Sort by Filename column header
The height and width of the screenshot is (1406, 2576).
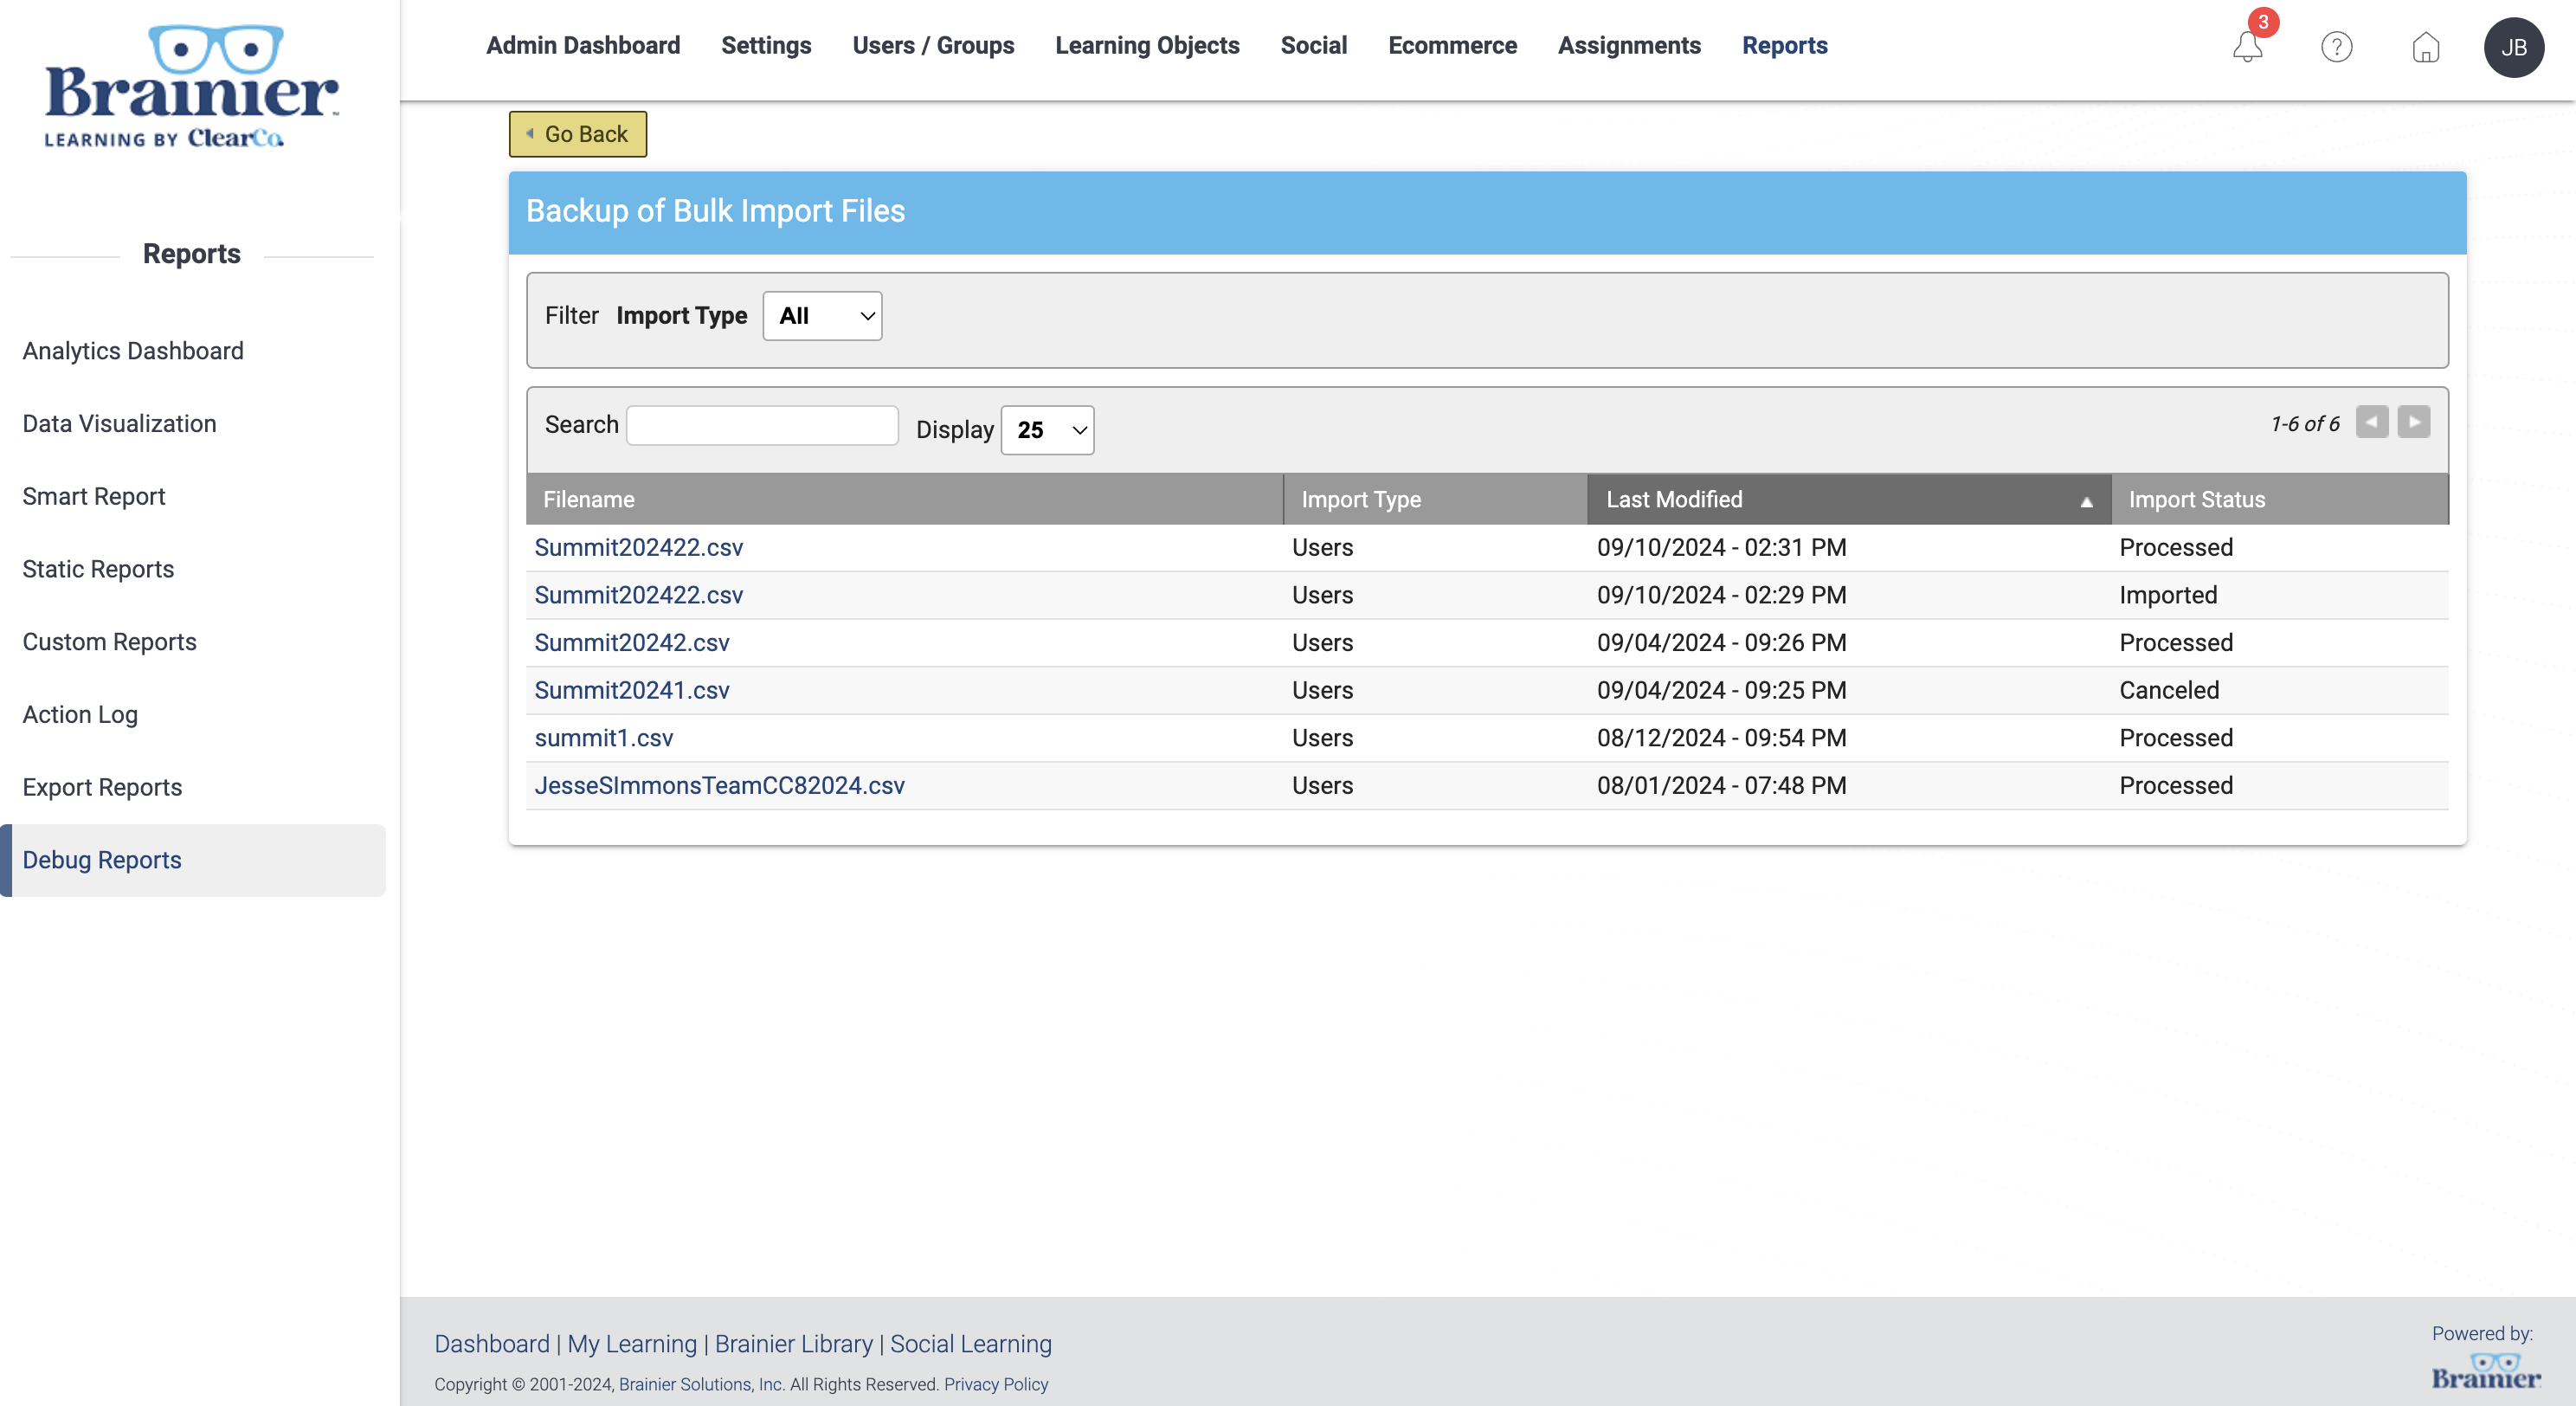(905, 499)
